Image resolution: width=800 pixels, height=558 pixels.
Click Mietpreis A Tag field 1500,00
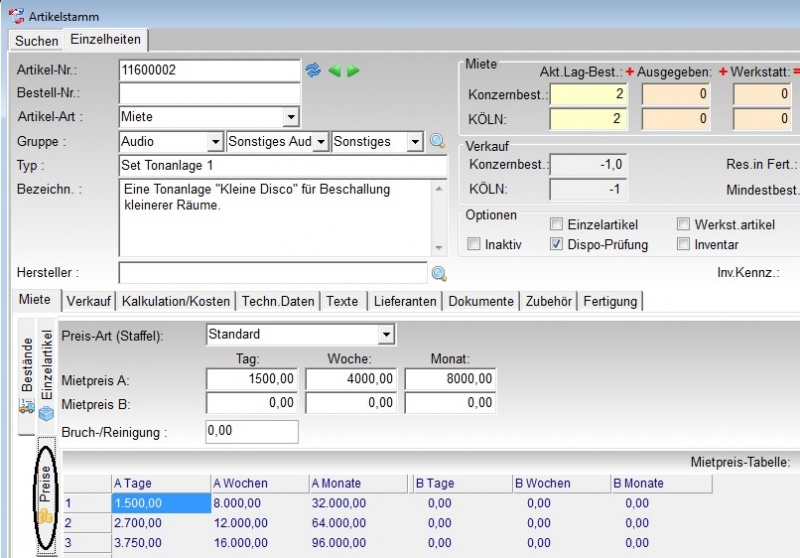[251, 379]
